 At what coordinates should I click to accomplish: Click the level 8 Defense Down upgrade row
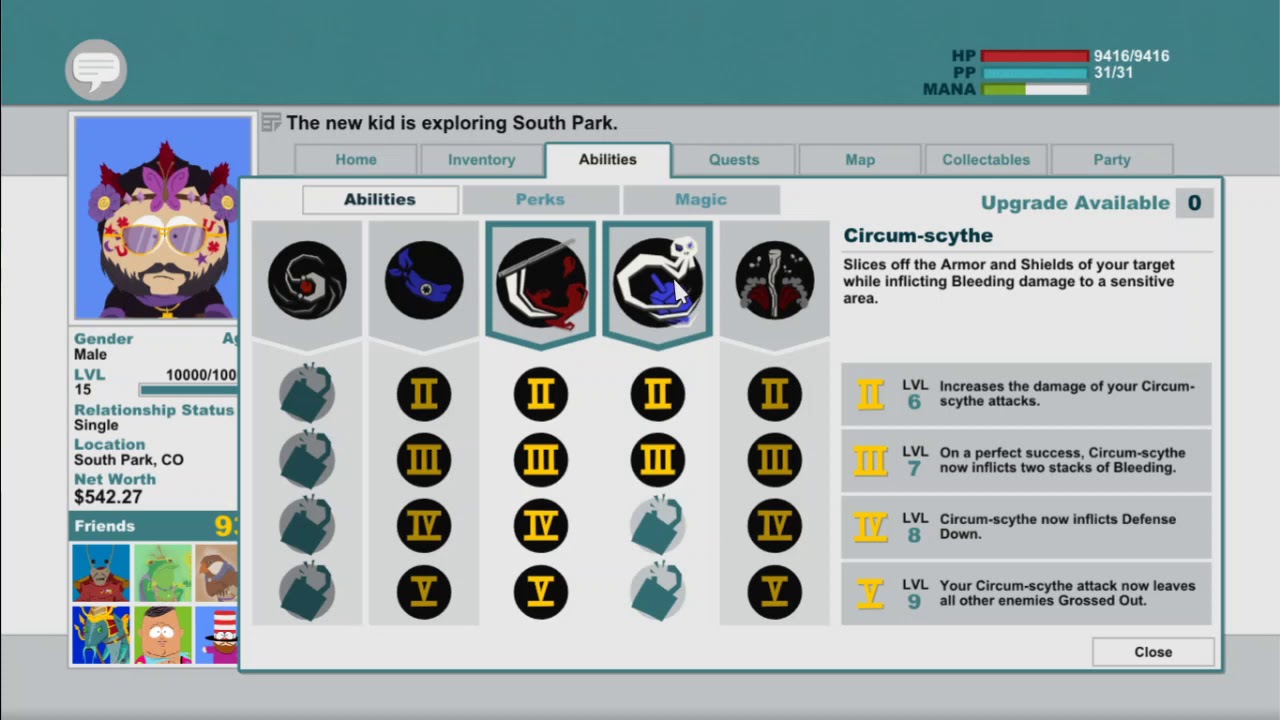(x=1026, y=526)
